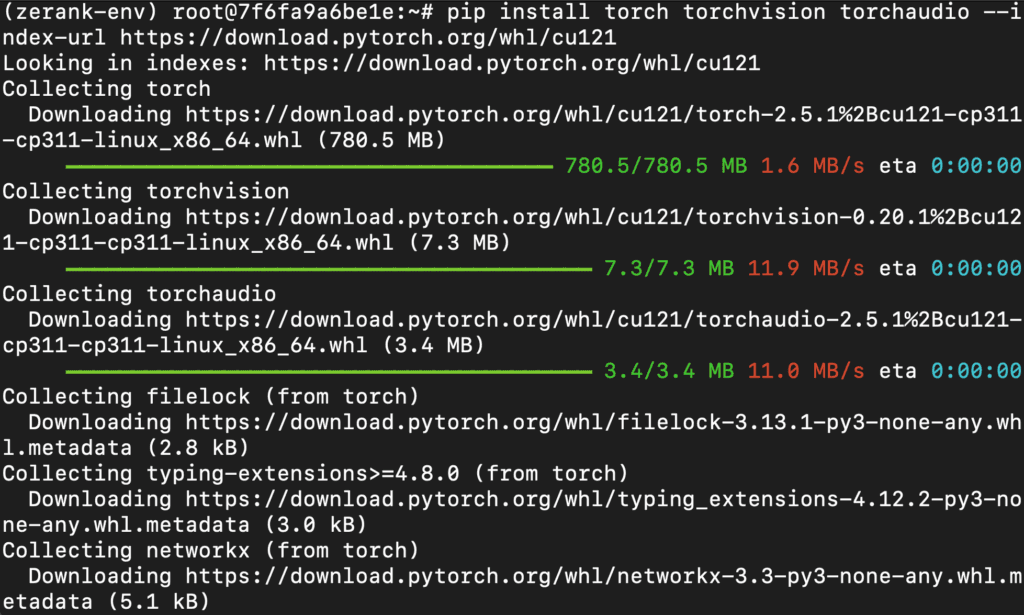Click the index URL after 'Looking in indexes'
This screenshot has width=1024, height=615.
(x=512, y=63)
